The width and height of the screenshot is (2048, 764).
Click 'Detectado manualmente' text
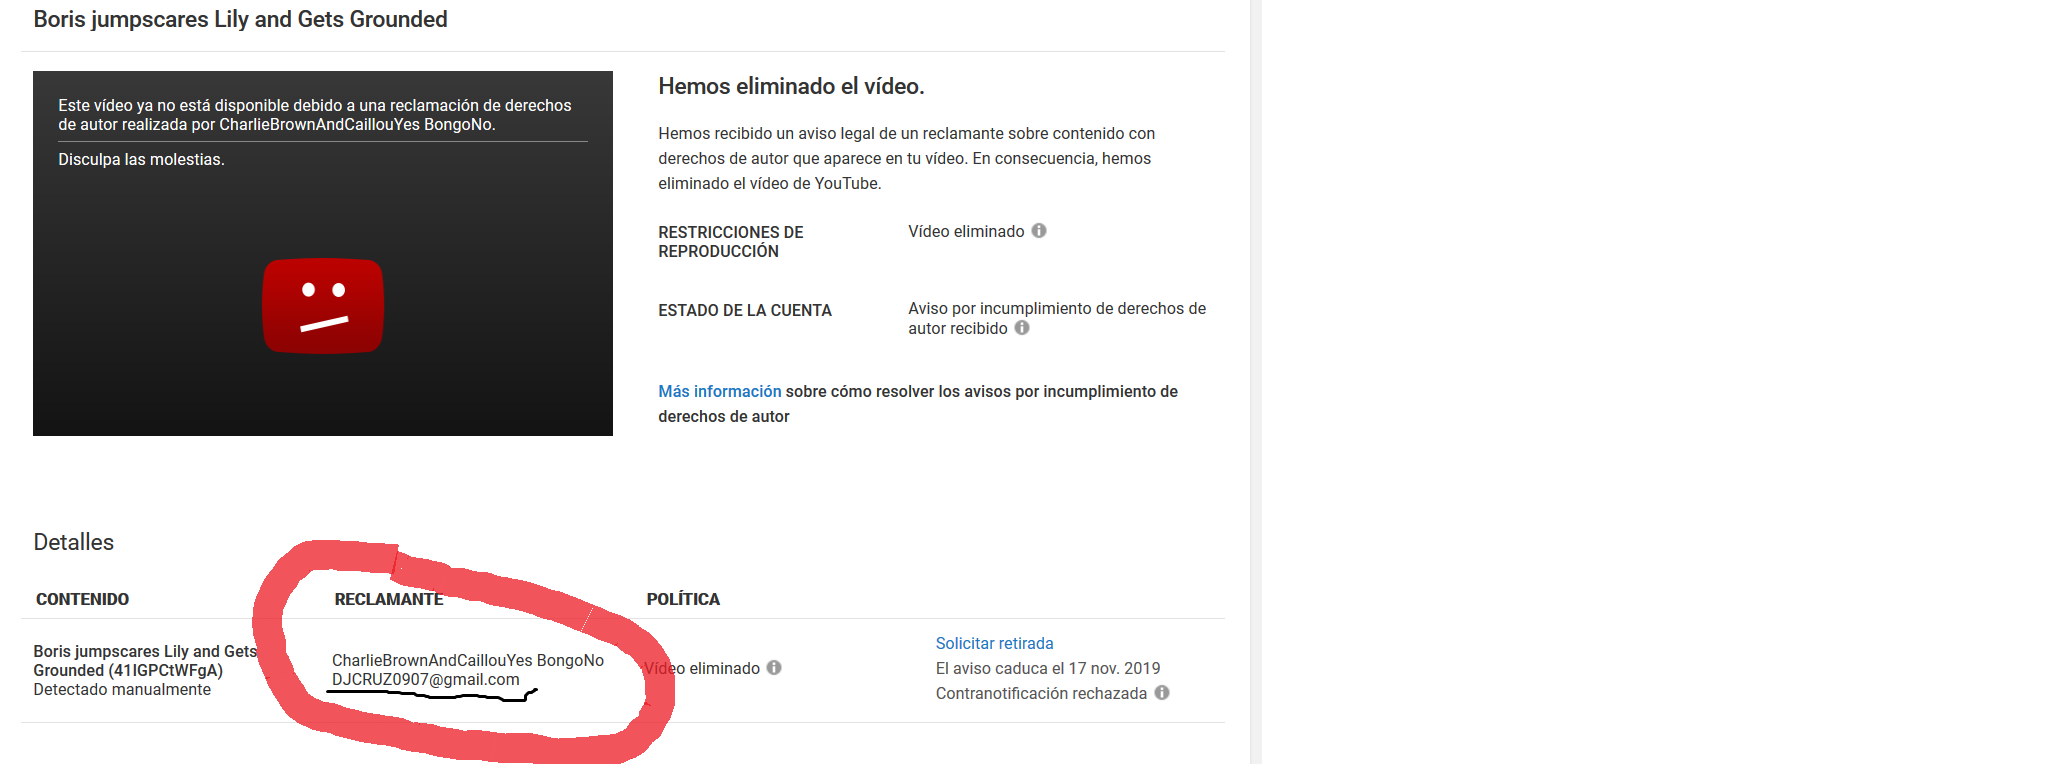[x=122, y=689]
